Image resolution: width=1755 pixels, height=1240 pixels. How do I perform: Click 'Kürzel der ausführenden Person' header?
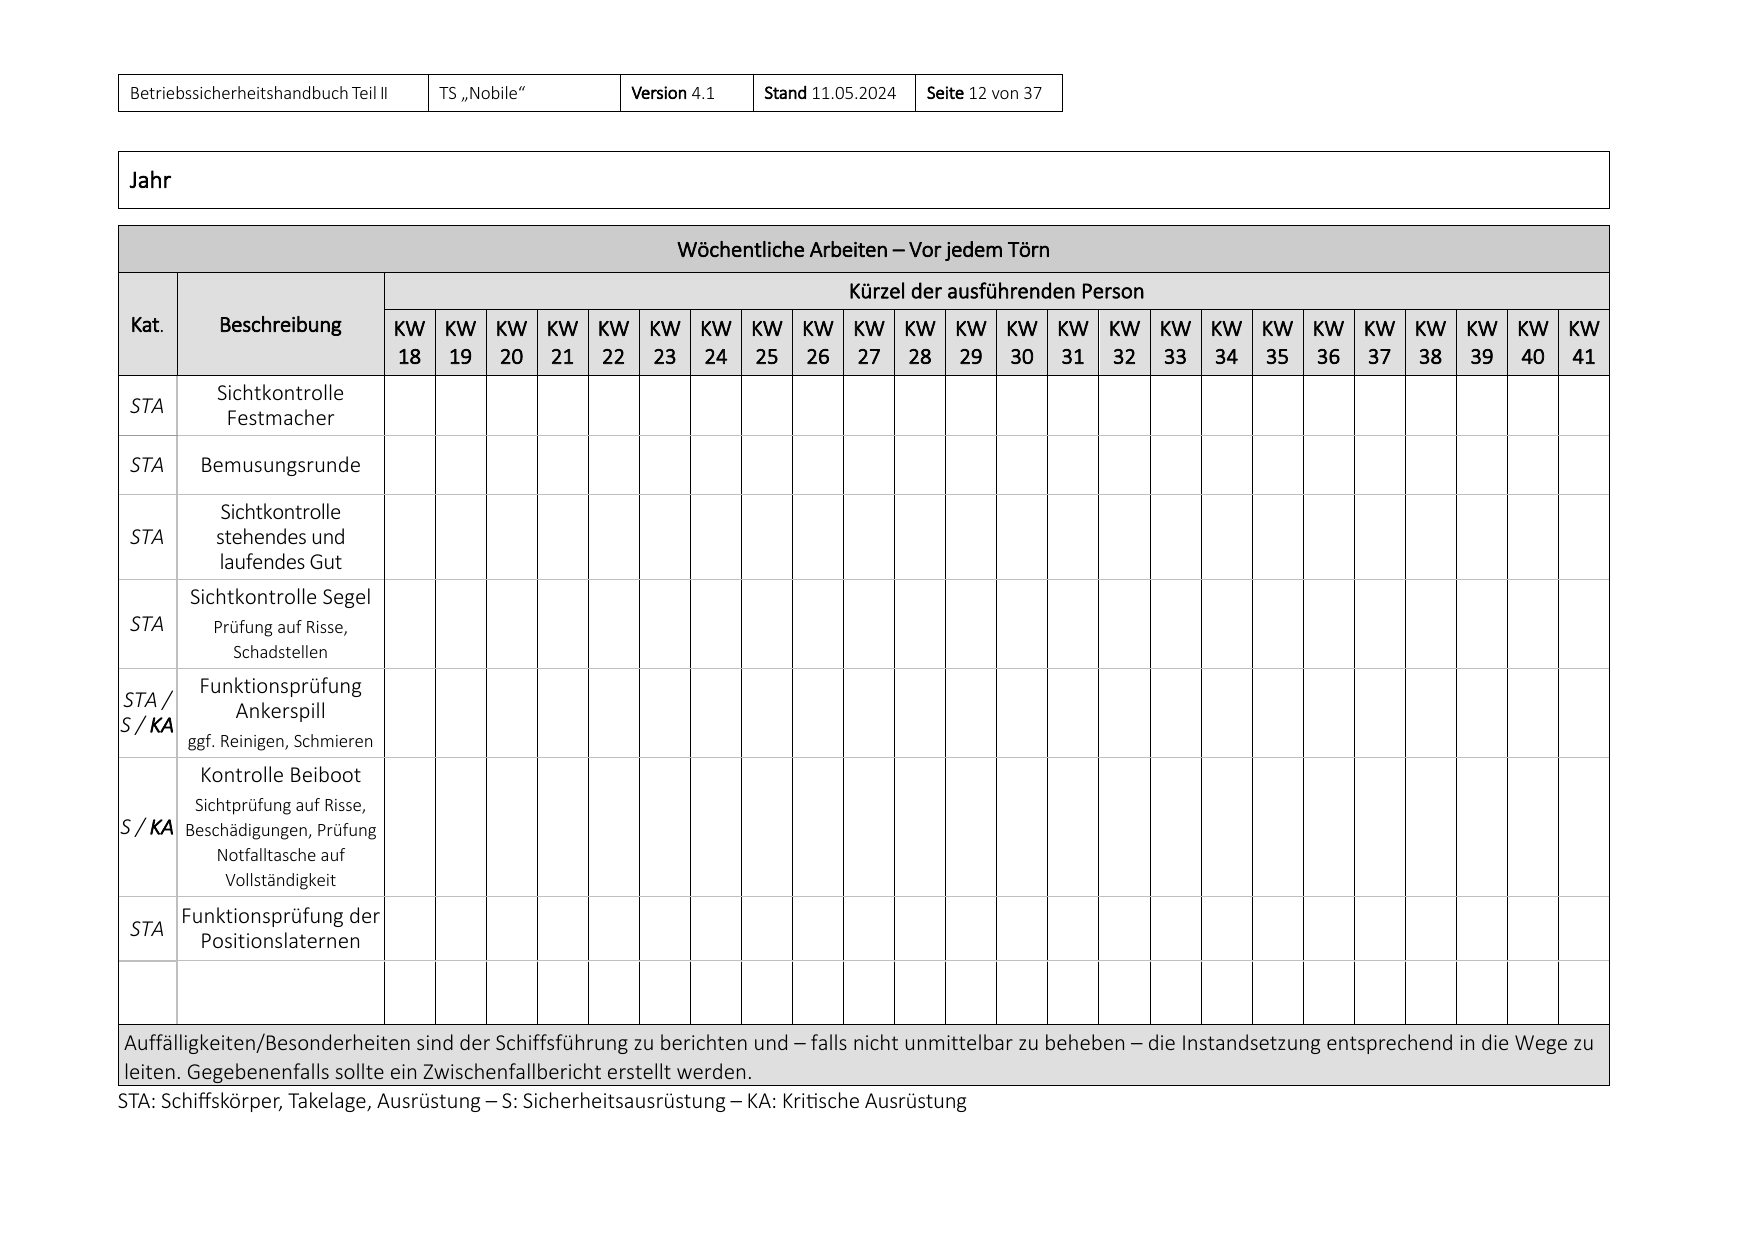tap(996, 291)
